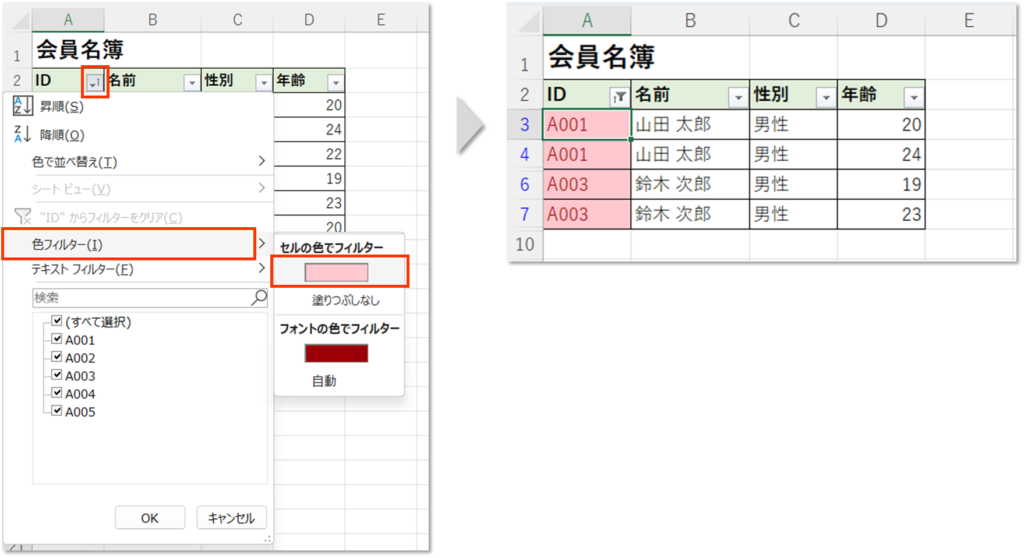The height and width of the screenshot is (558, 1024).
Task: Pick pink cell color swatch
Action: pos(336,272)
